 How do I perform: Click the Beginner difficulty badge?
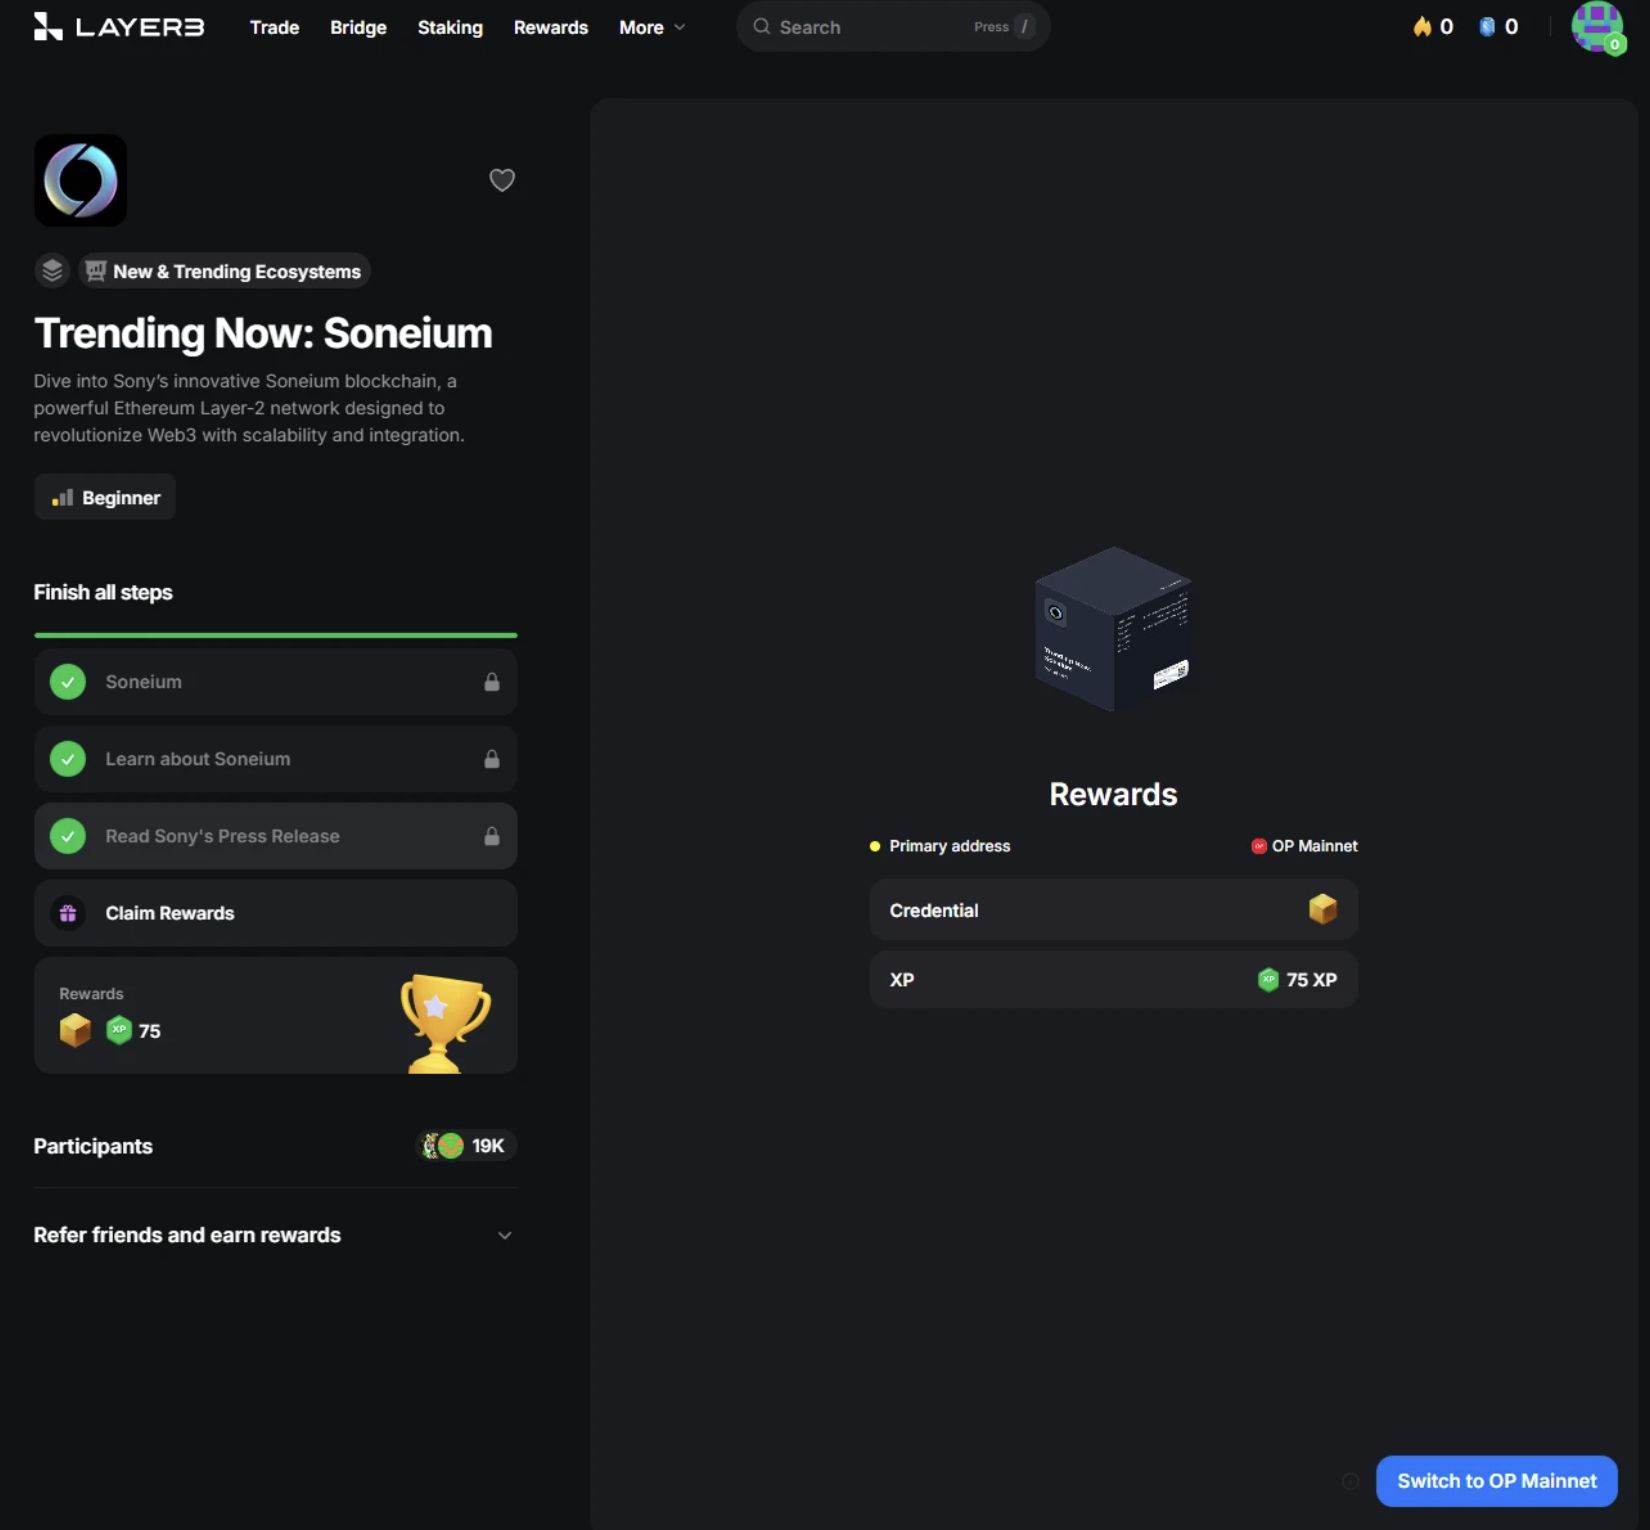tap(105, 497)
